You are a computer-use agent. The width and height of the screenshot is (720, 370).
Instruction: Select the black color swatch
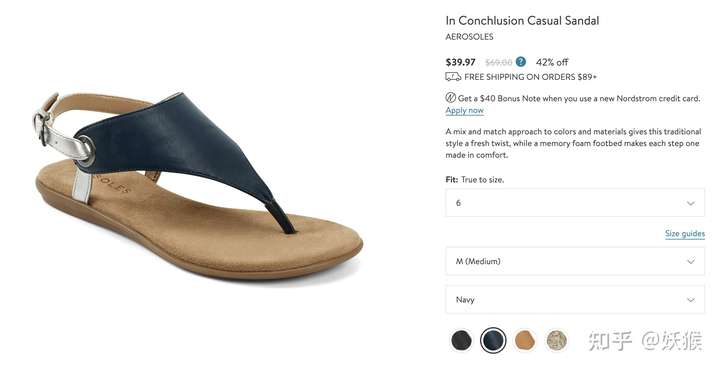461,340
